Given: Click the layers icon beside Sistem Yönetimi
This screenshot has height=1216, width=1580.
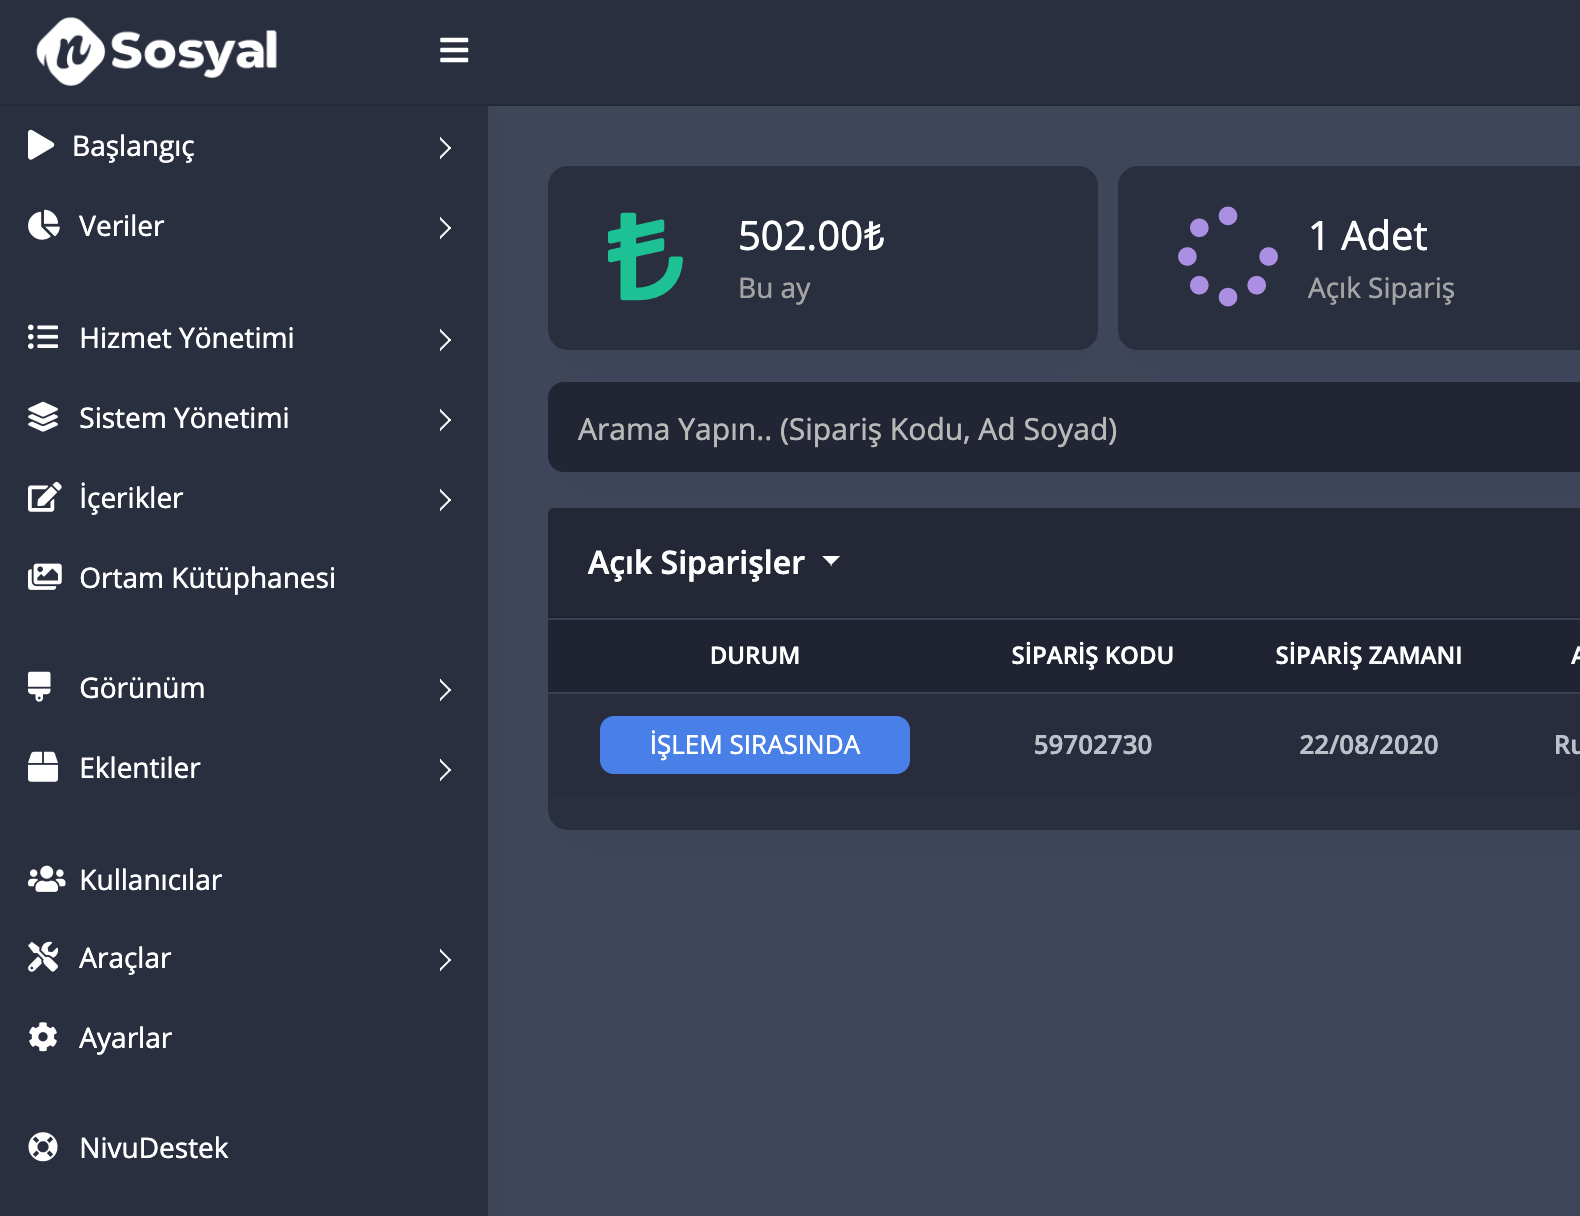Looking at the screenshot, I should click(x=43, y=417).
